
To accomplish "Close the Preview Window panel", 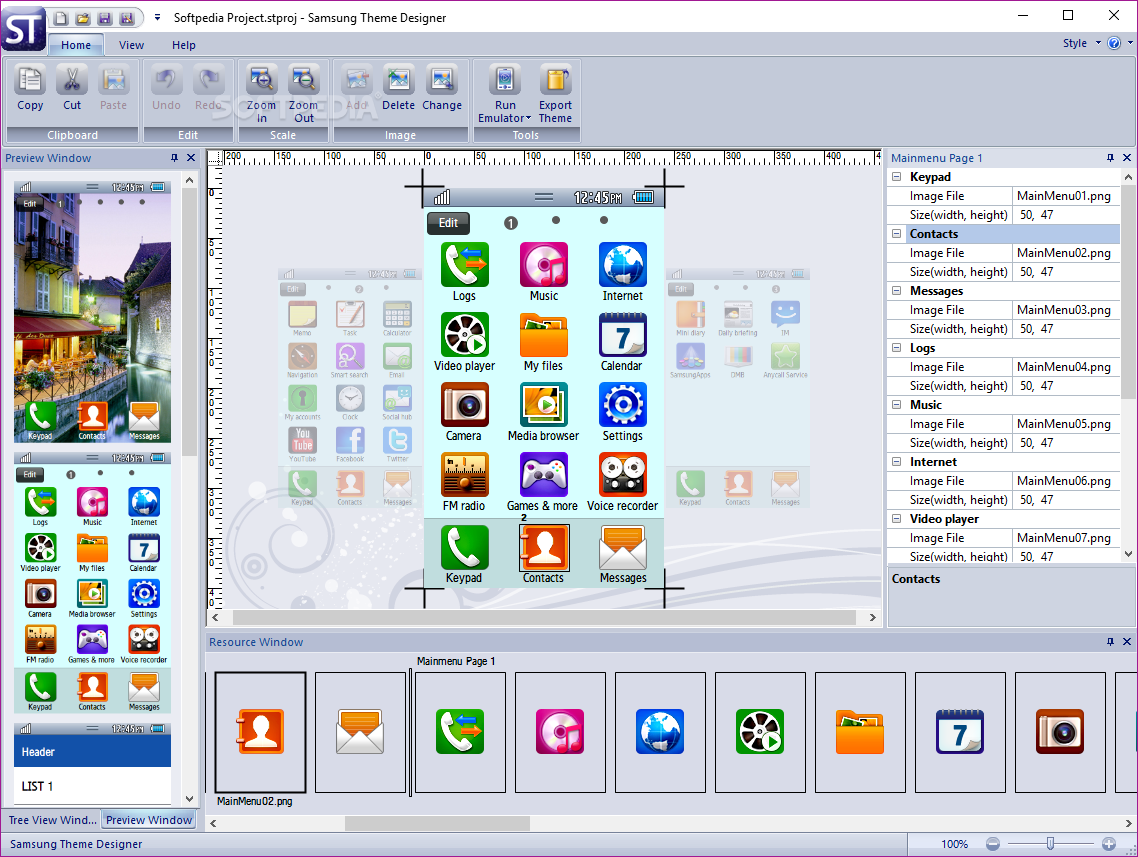I will click(x=191, y=157).
